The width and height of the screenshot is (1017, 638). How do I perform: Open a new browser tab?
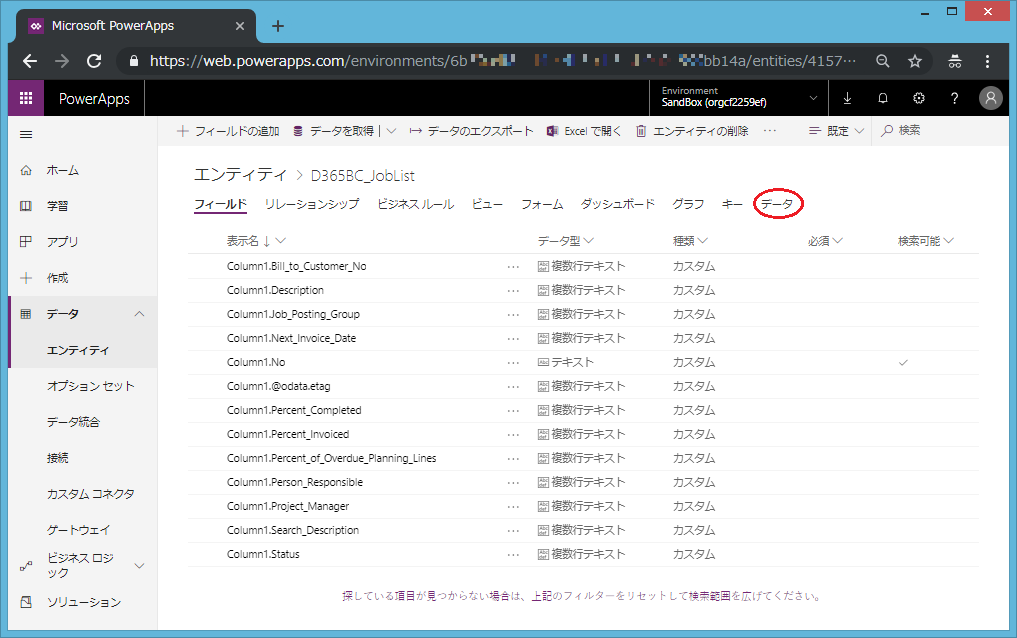pyautogui.click(x=278, y=26)
